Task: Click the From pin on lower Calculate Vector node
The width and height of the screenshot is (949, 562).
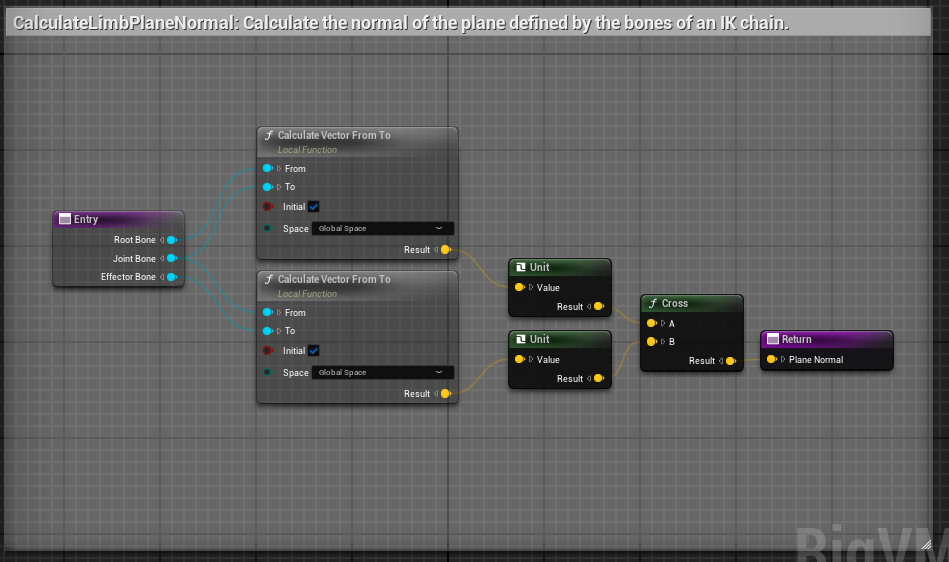Action: click(268, 312)
